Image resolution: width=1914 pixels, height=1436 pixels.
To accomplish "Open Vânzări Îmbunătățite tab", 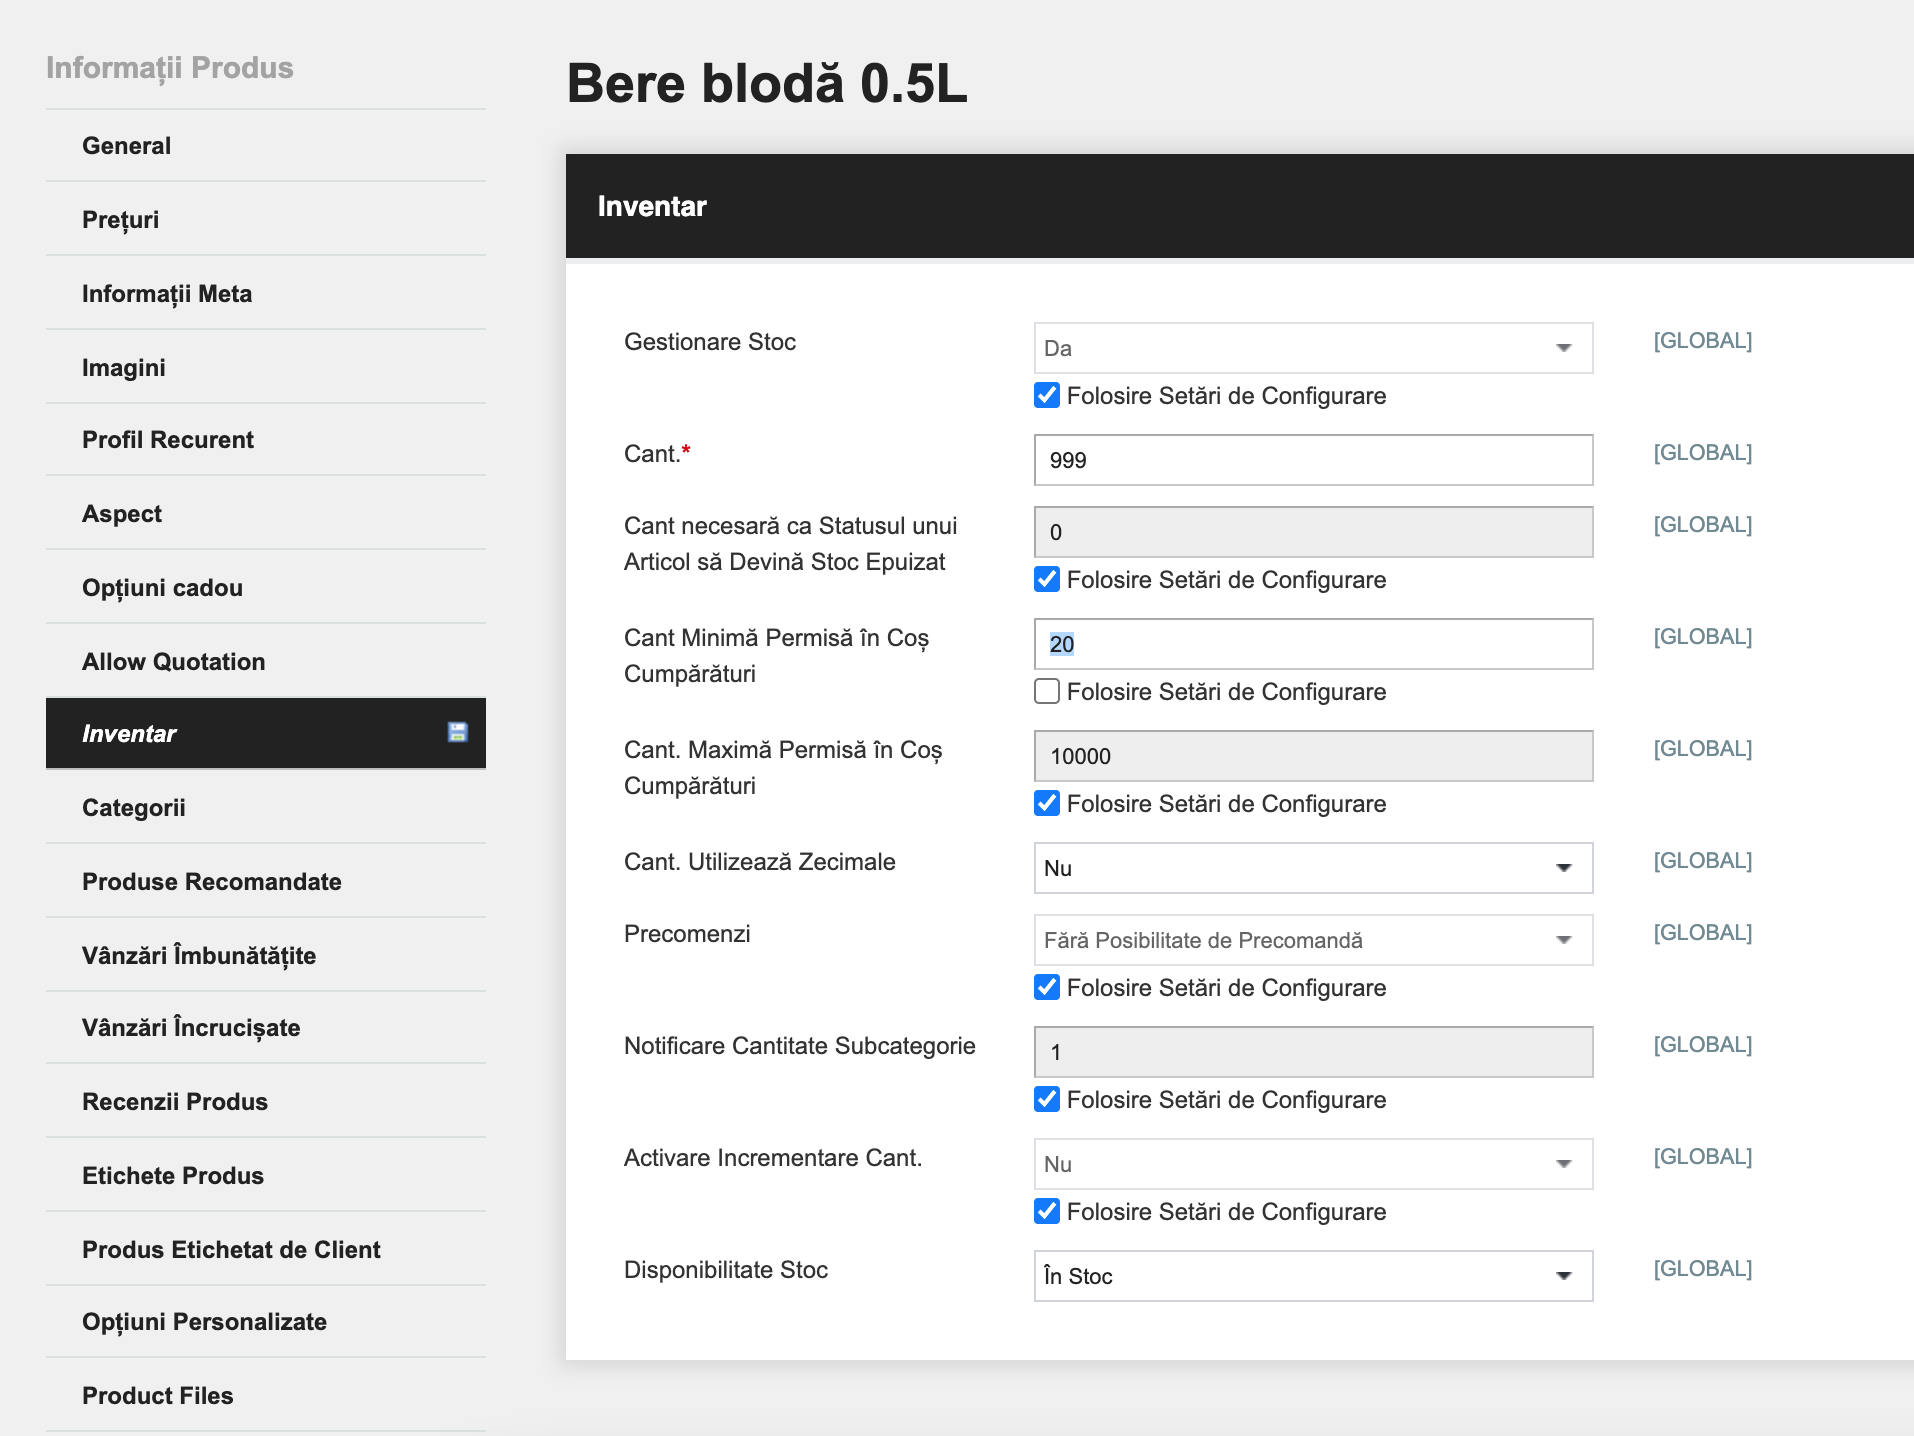I will 266,956.
